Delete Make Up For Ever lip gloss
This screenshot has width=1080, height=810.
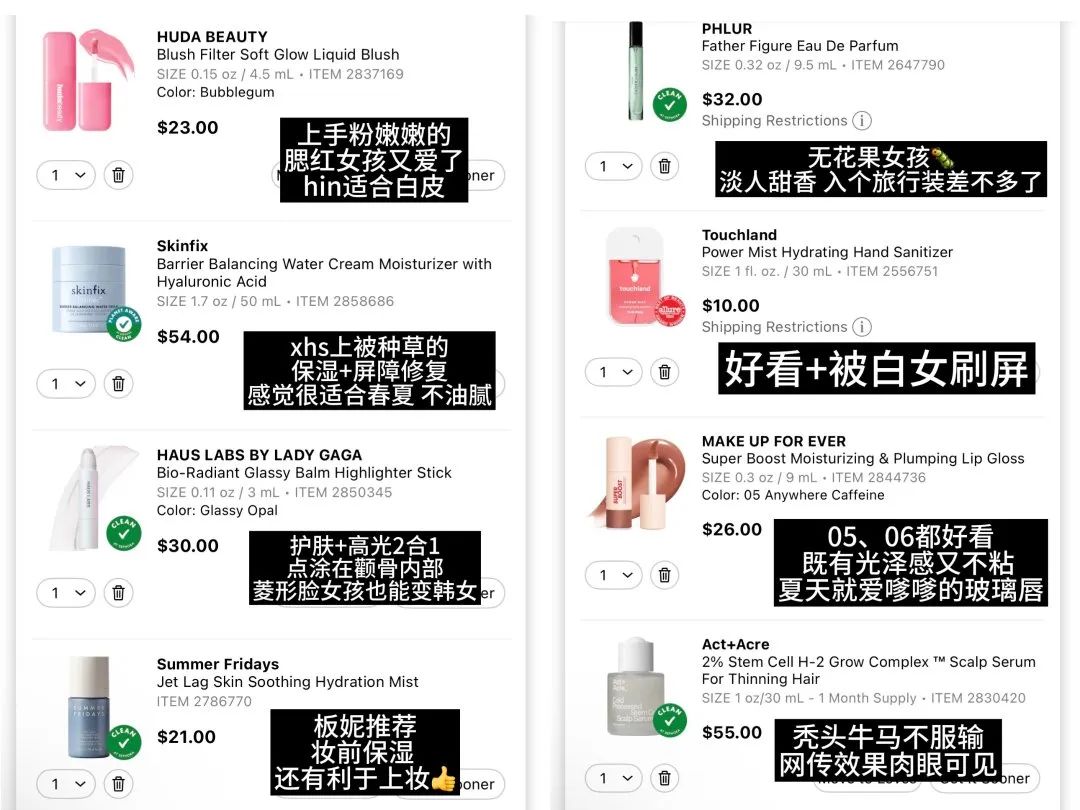(665, 575)
